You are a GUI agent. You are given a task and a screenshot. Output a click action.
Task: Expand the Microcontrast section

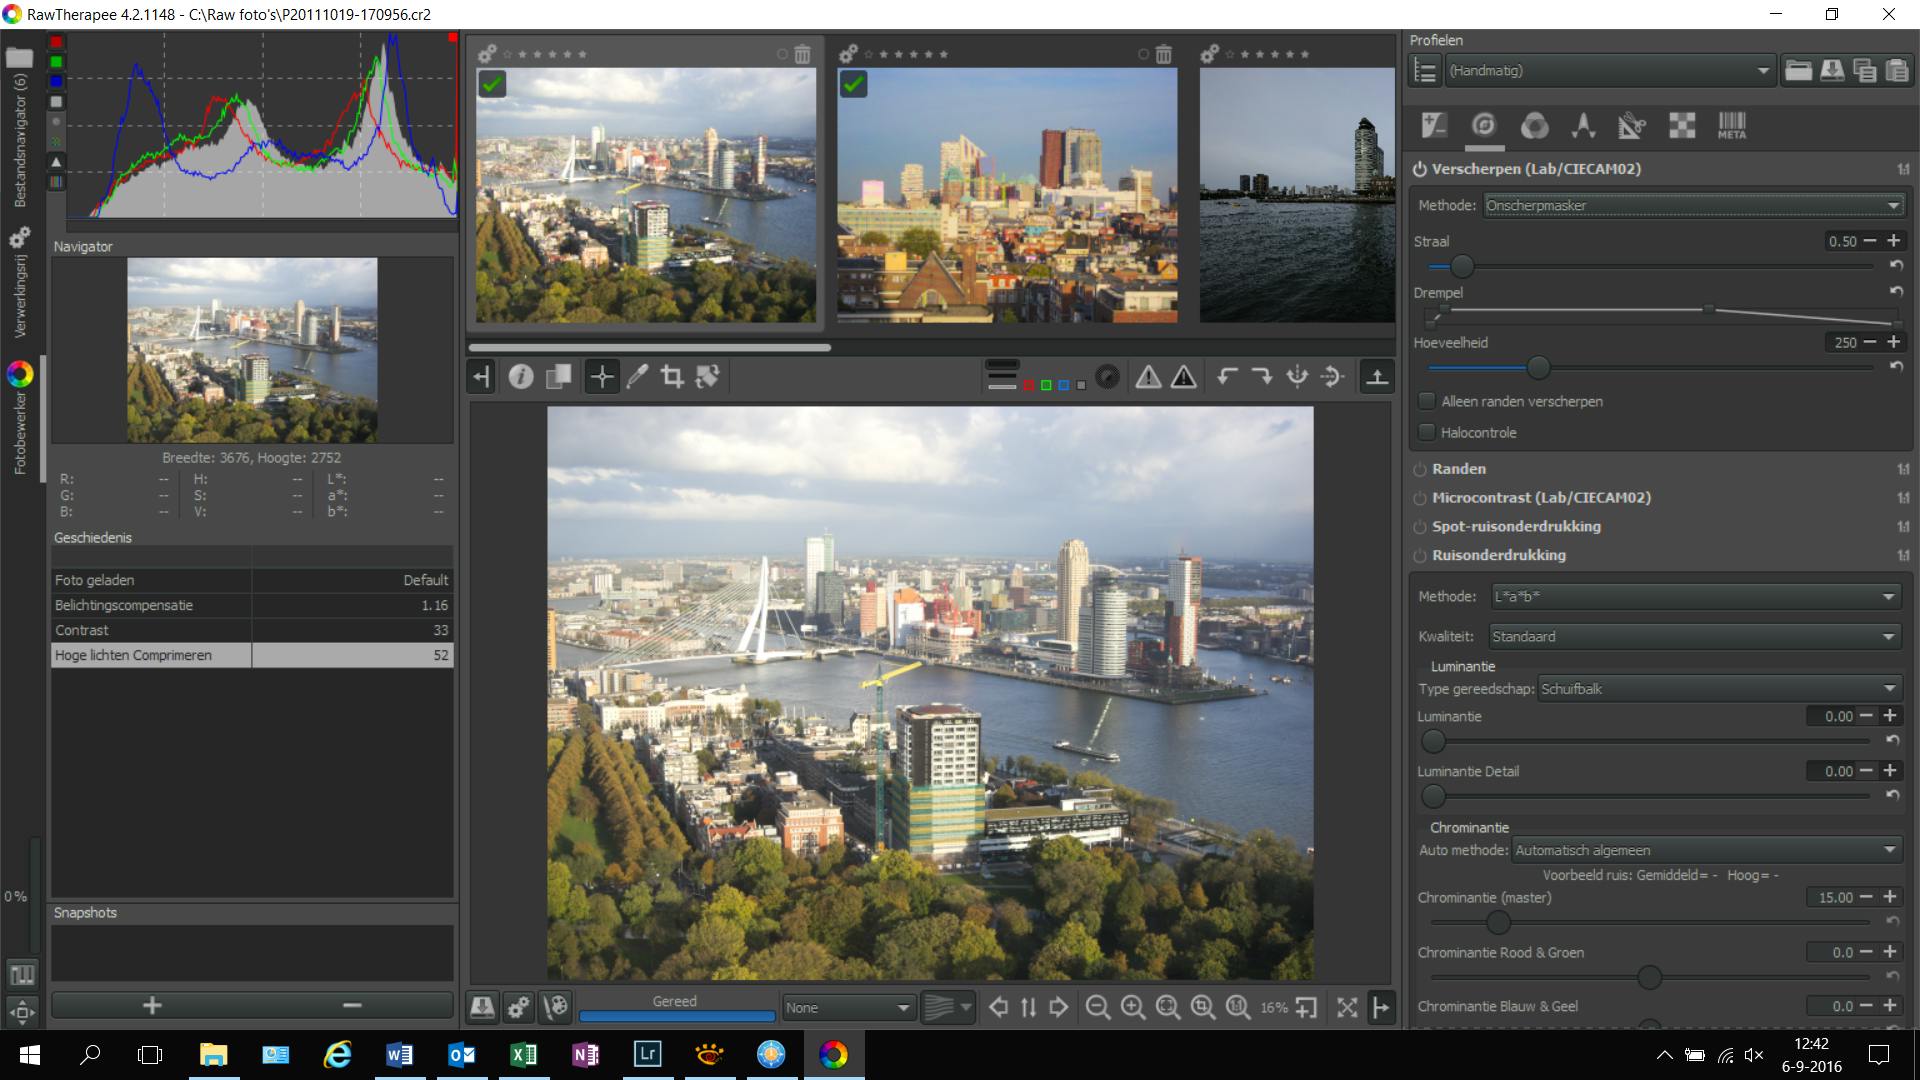click(1540, 497)
